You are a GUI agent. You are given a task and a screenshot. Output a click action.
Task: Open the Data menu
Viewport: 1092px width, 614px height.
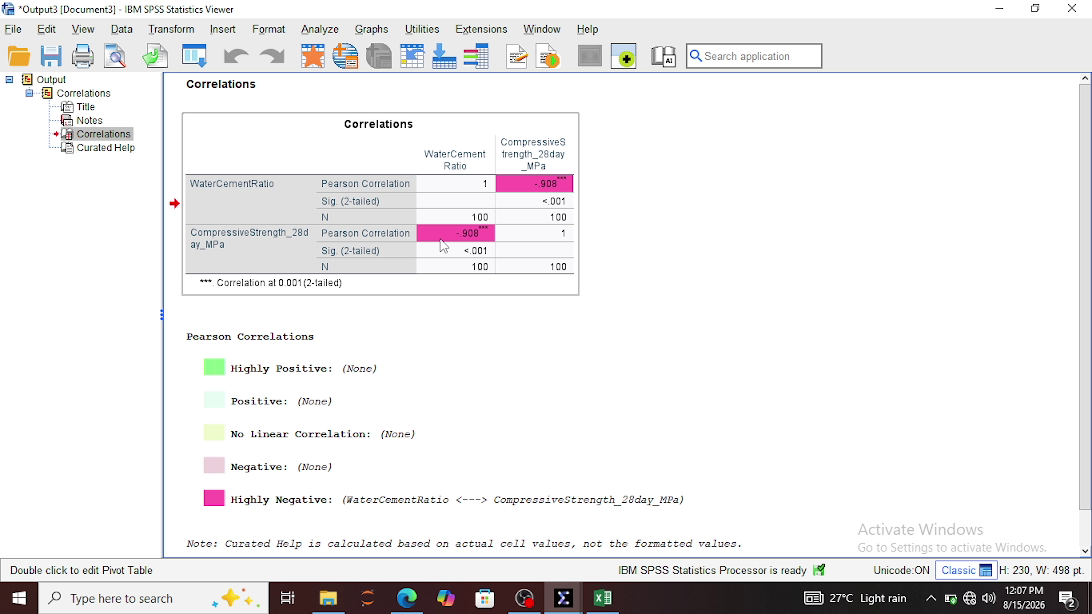coord(121,29)
